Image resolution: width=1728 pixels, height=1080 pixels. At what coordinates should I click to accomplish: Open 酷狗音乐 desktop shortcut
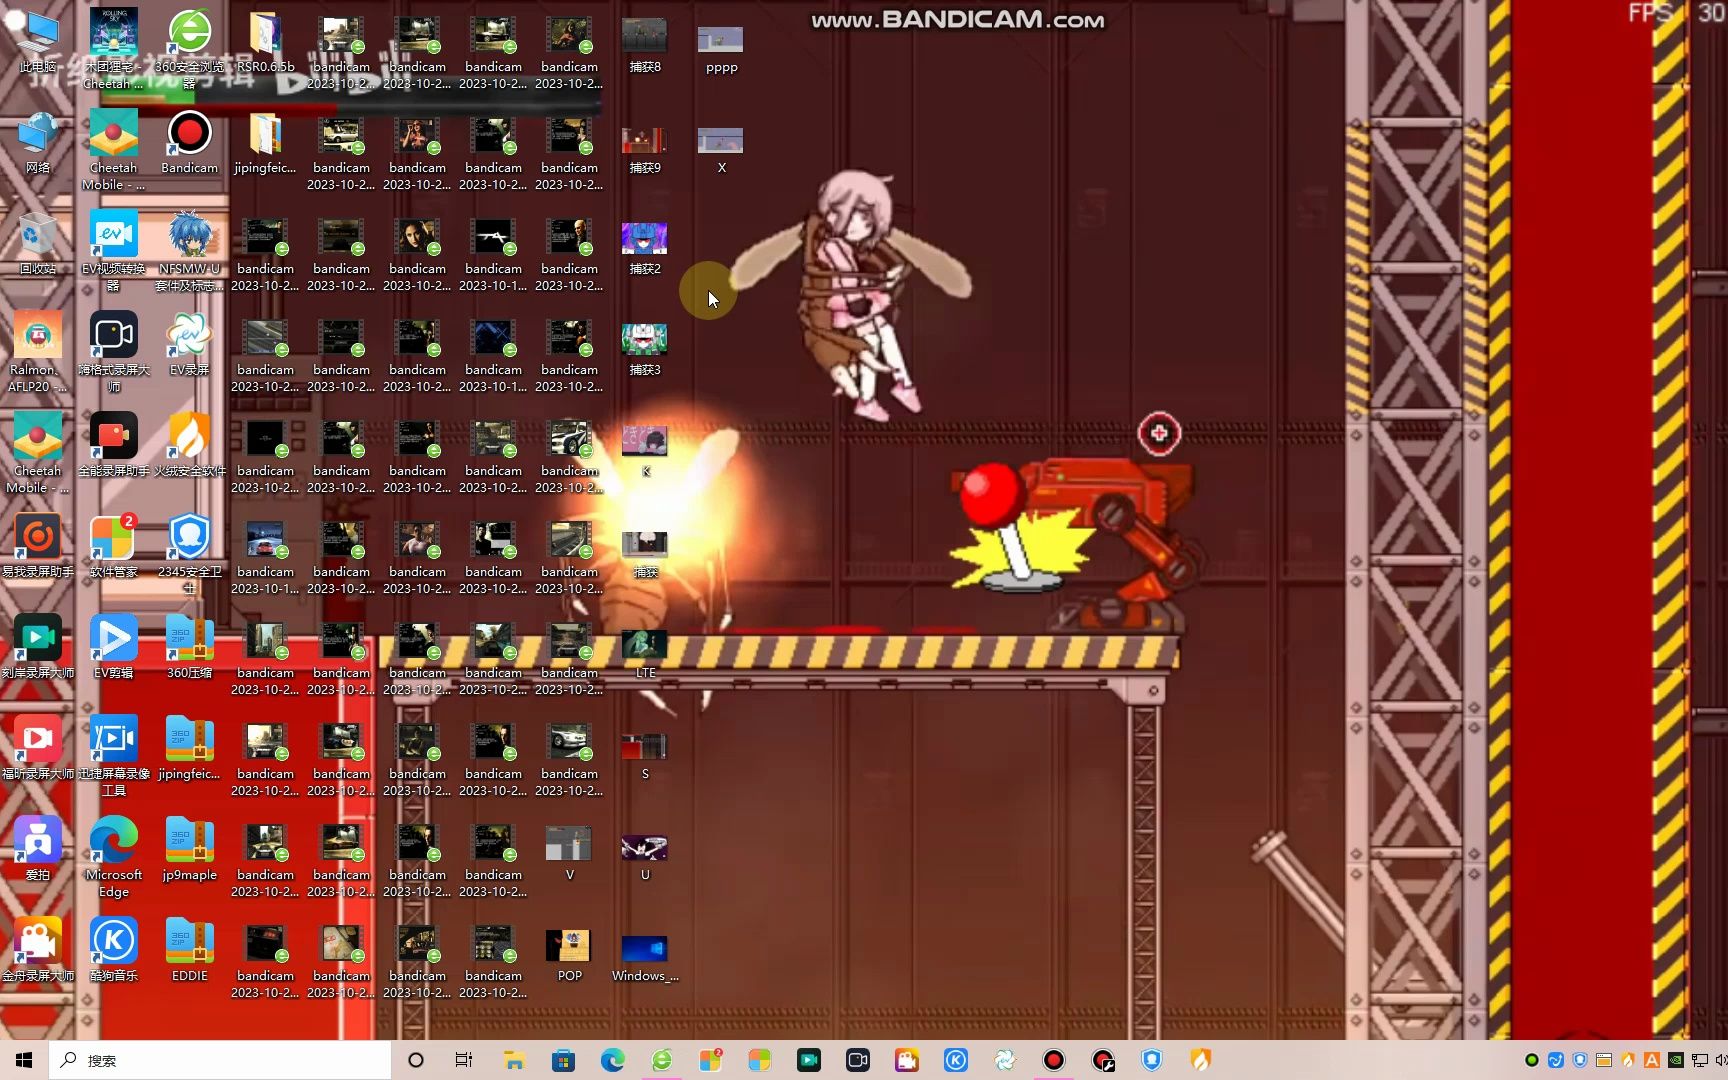[x=113, y=950]
